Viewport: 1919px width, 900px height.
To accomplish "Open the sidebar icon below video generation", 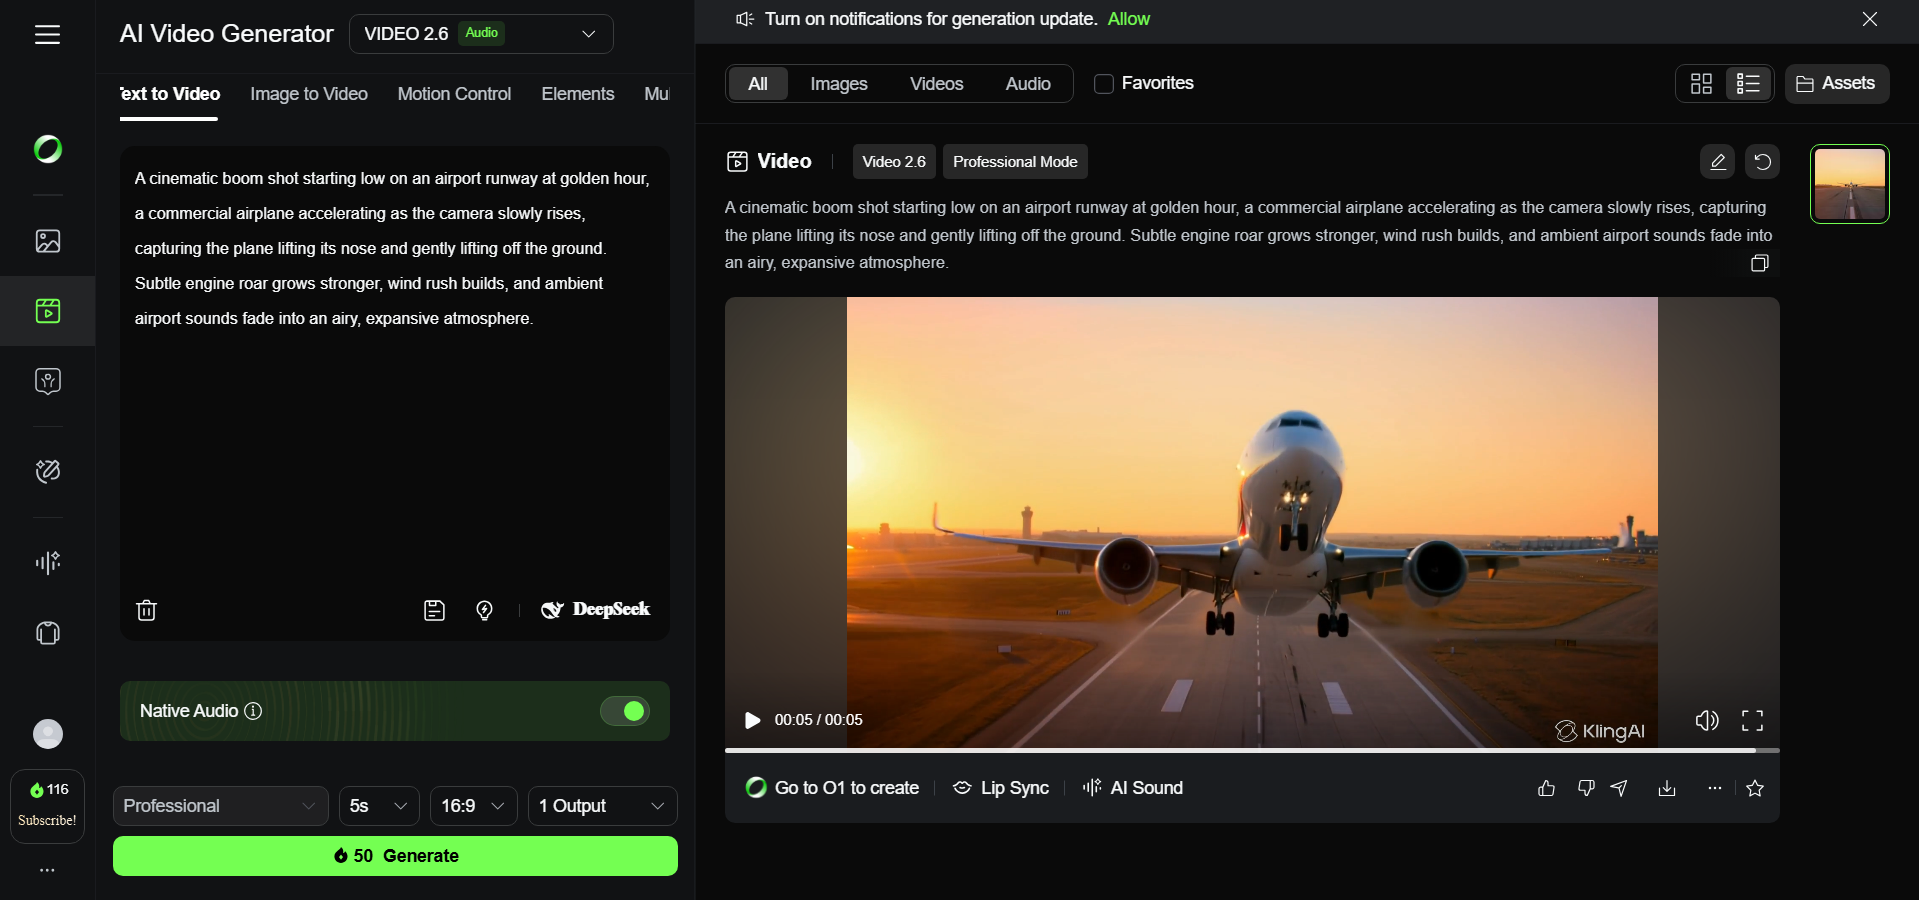I will [x=48, y=381].
